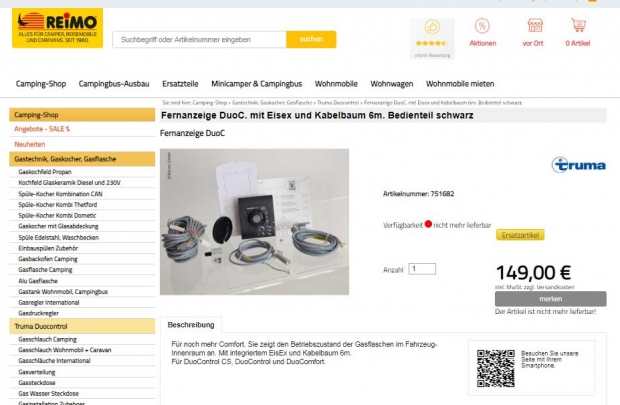This screenshot has height=405, width=620.
Task: Click the merken button
Action: click(550, 299)
